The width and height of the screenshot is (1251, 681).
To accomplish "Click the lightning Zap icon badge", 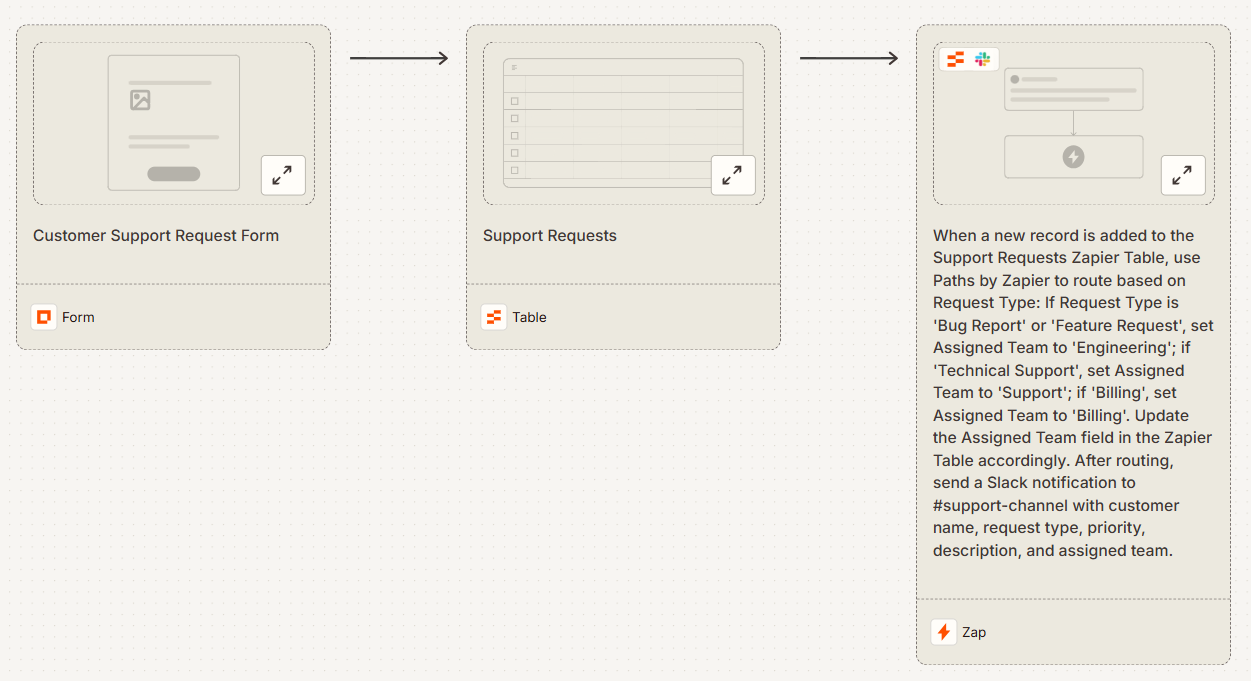I will pyautogui.click(x=943, y=631).
